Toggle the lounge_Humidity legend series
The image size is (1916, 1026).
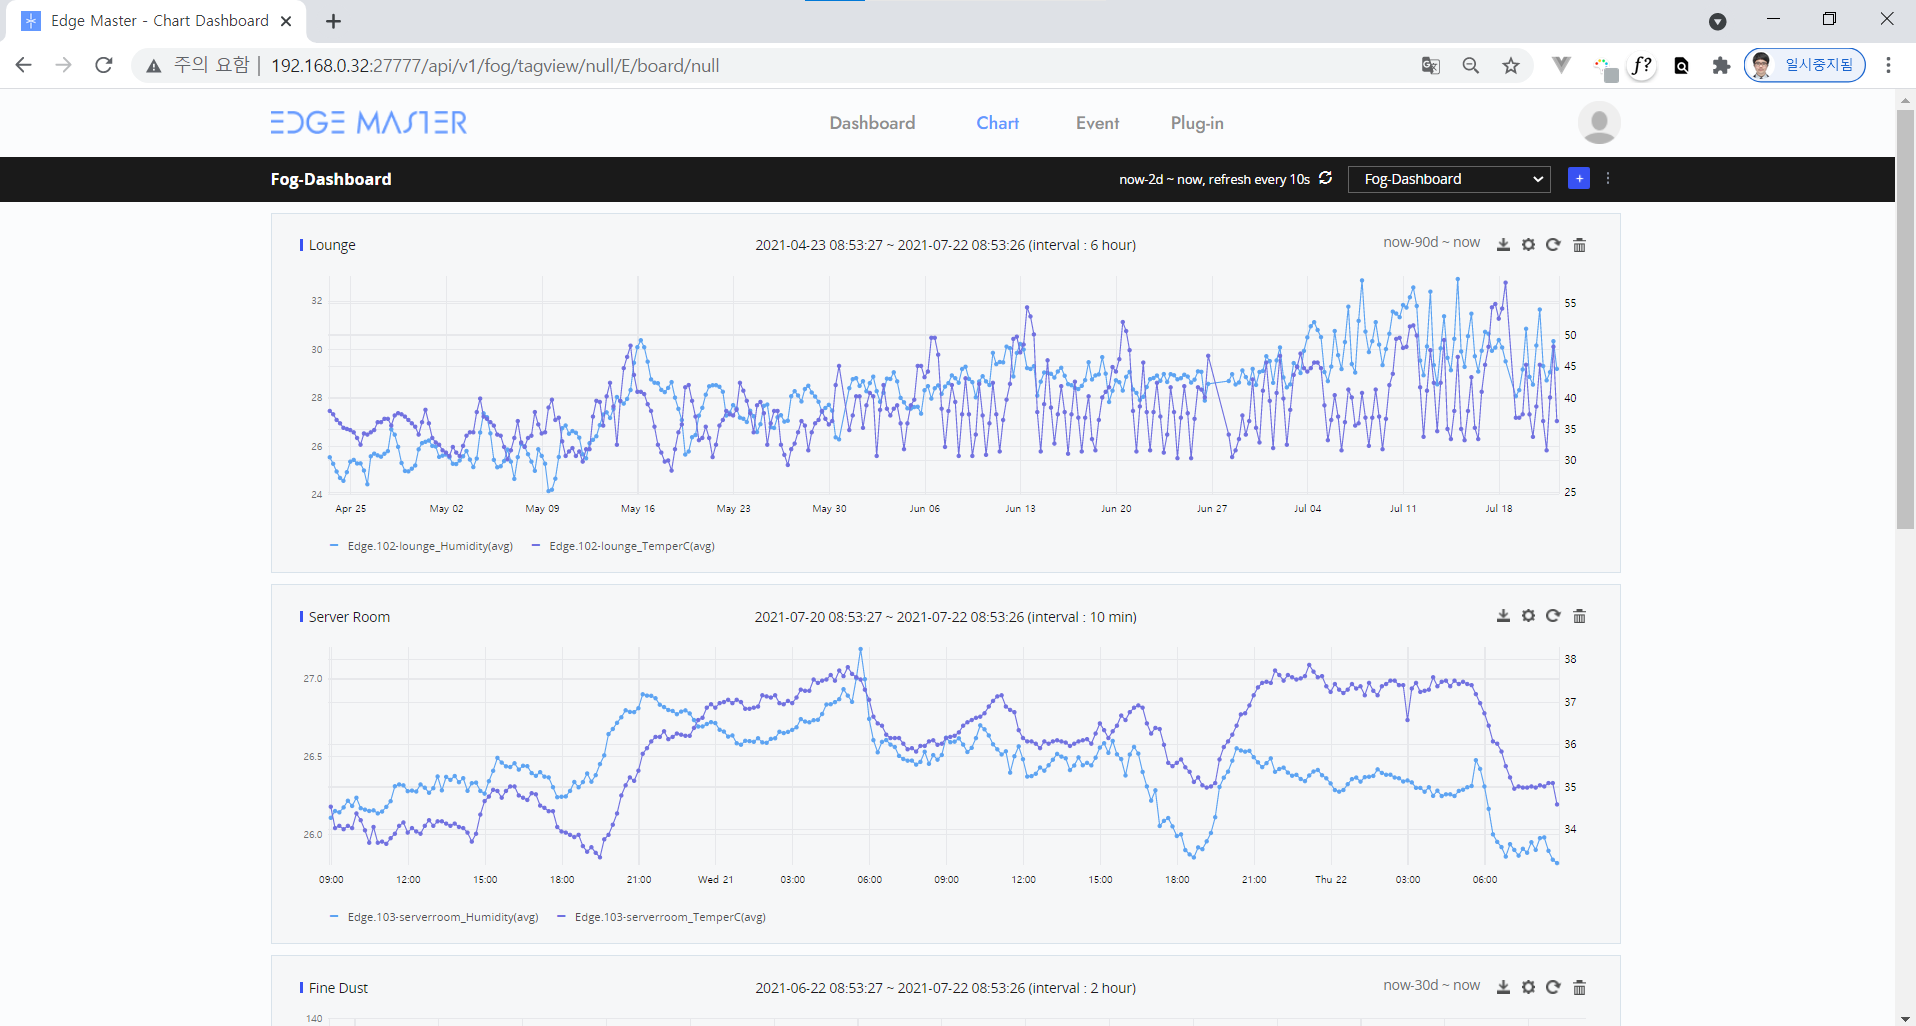(x=421, y=546)
